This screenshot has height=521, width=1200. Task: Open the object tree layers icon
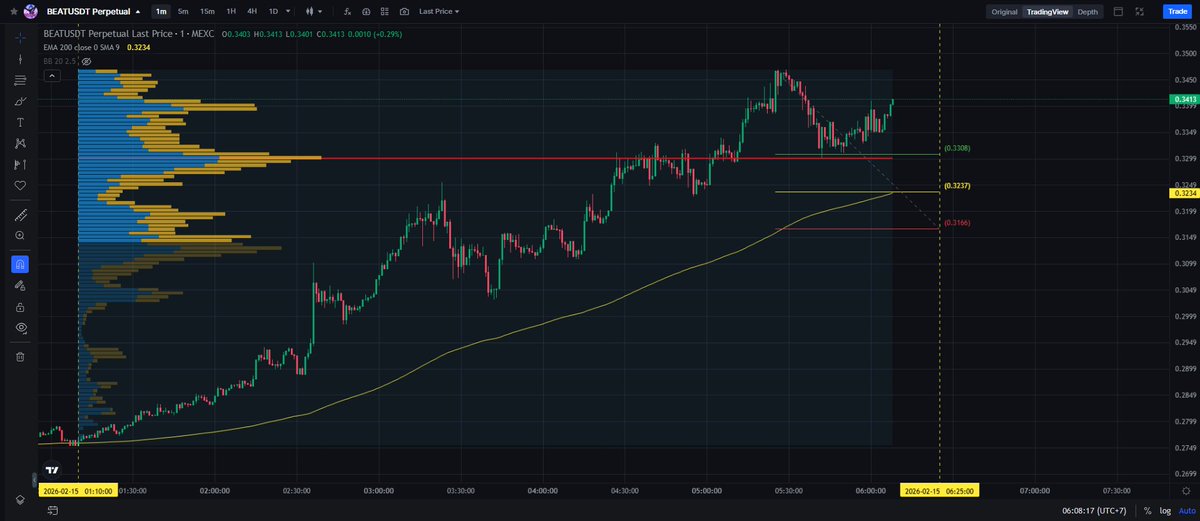20,500
